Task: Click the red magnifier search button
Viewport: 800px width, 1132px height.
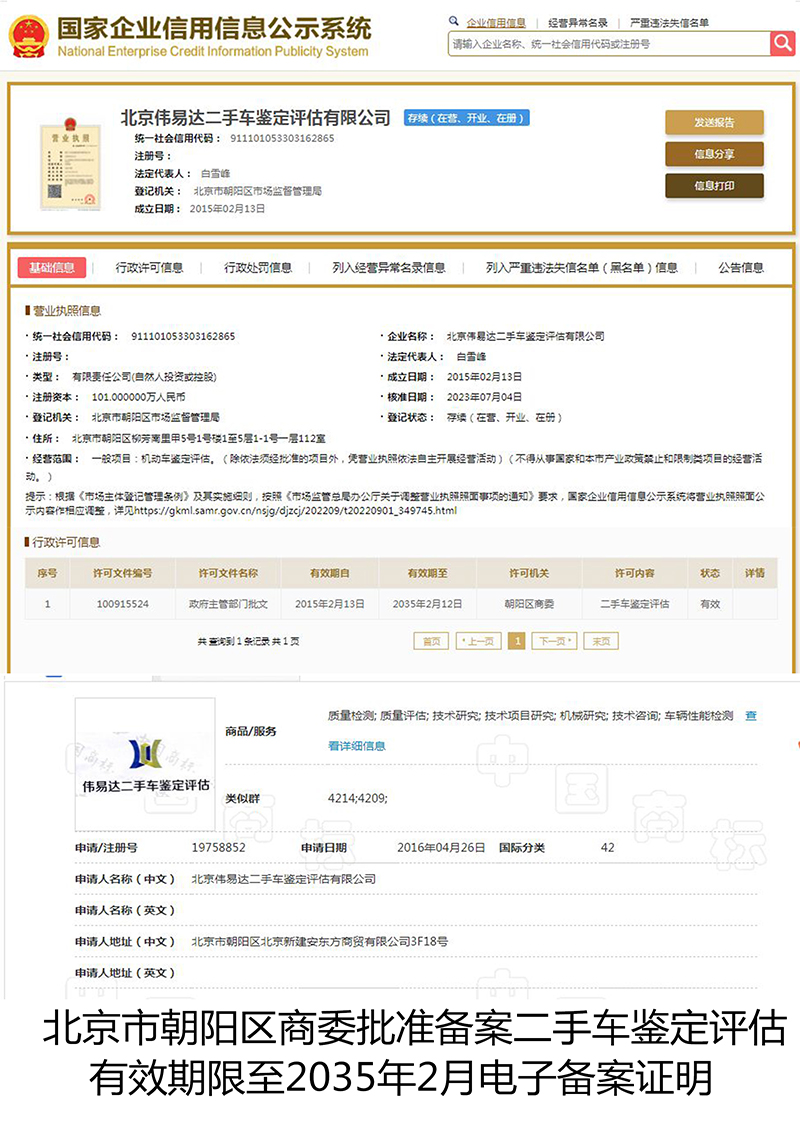Action: (x=782, y=43)
